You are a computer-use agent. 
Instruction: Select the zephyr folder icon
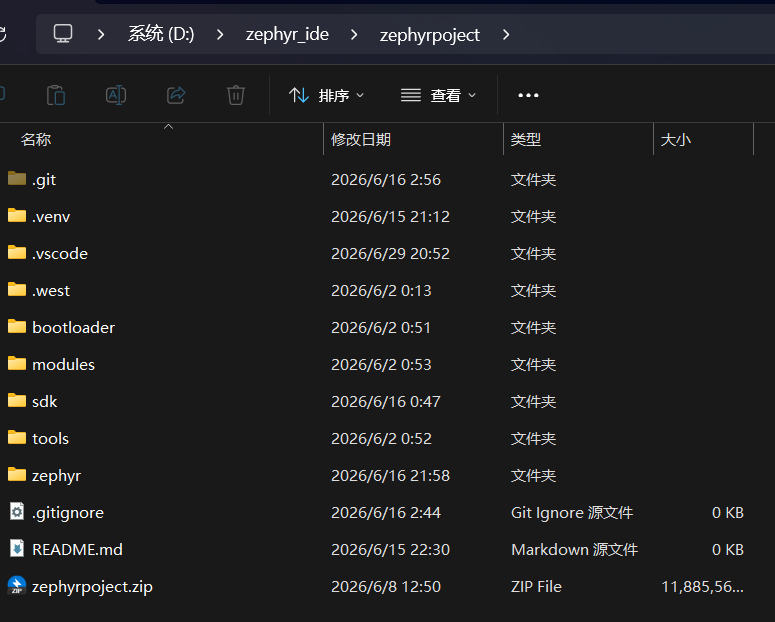click(x=17, y=474)
